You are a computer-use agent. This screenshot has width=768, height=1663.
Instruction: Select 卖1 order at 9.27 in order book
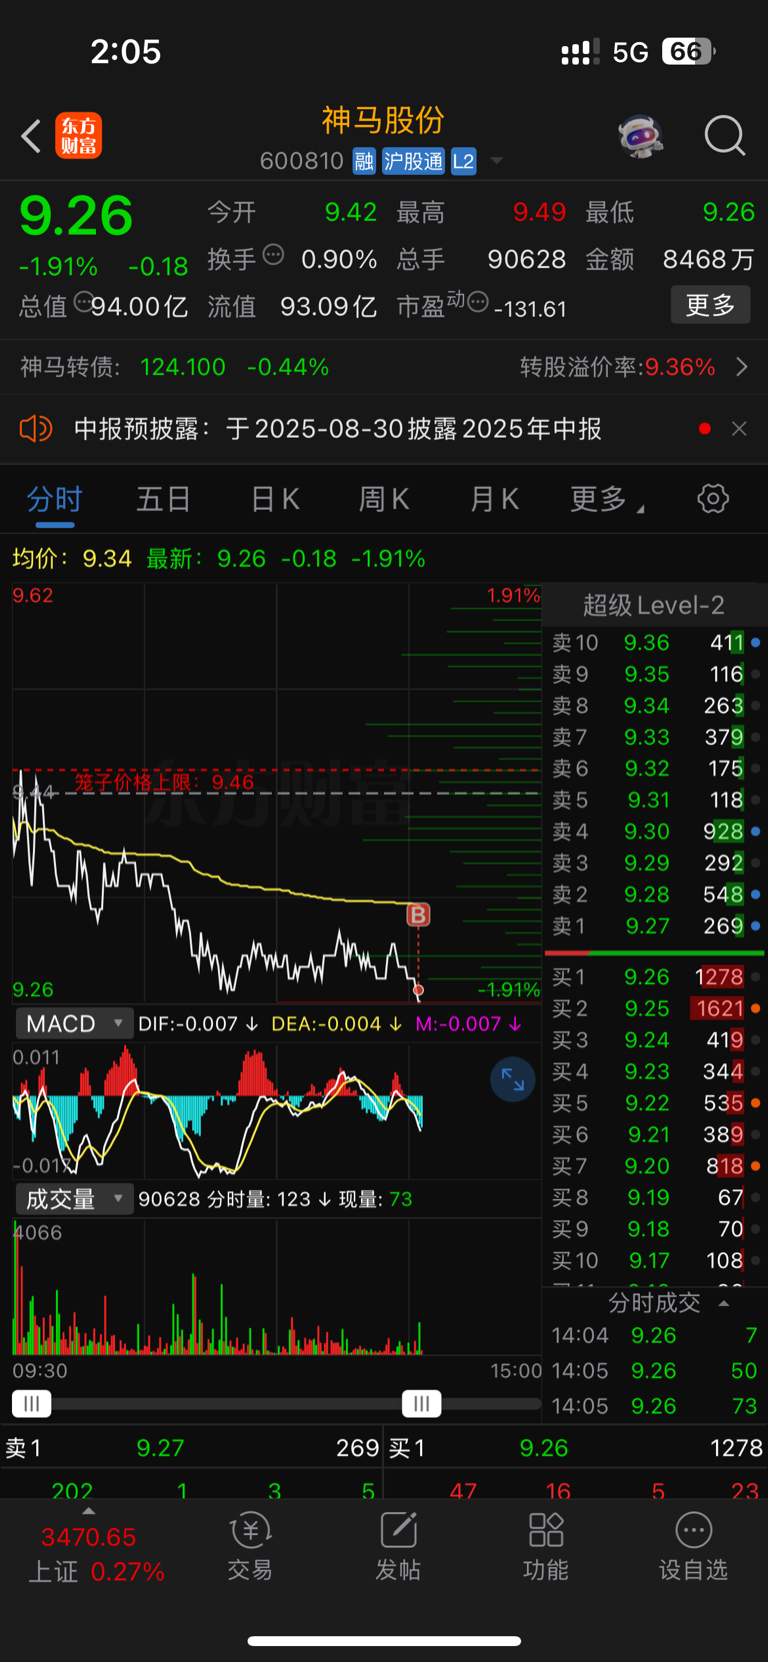coord(655,926)
